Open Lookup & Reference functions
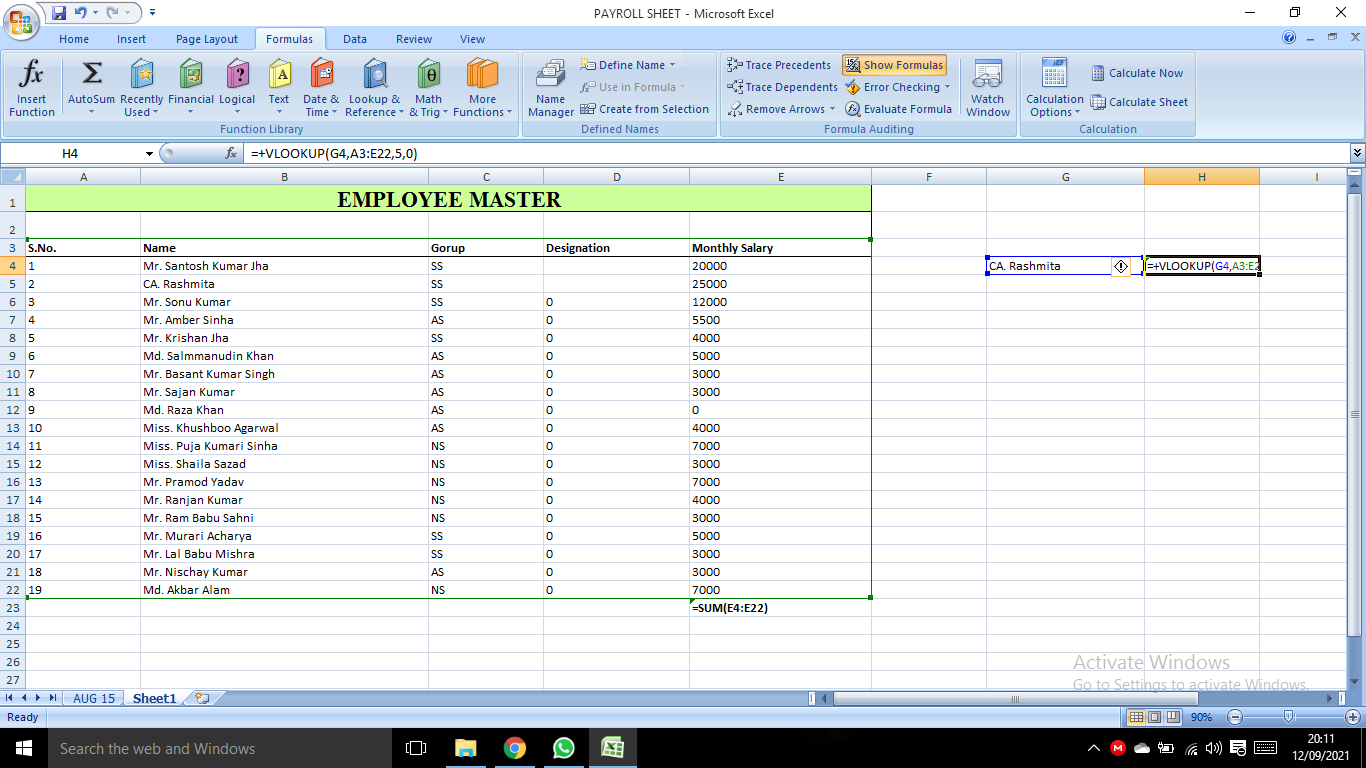The image size is (1366, 768). click(x=373, y=88)
